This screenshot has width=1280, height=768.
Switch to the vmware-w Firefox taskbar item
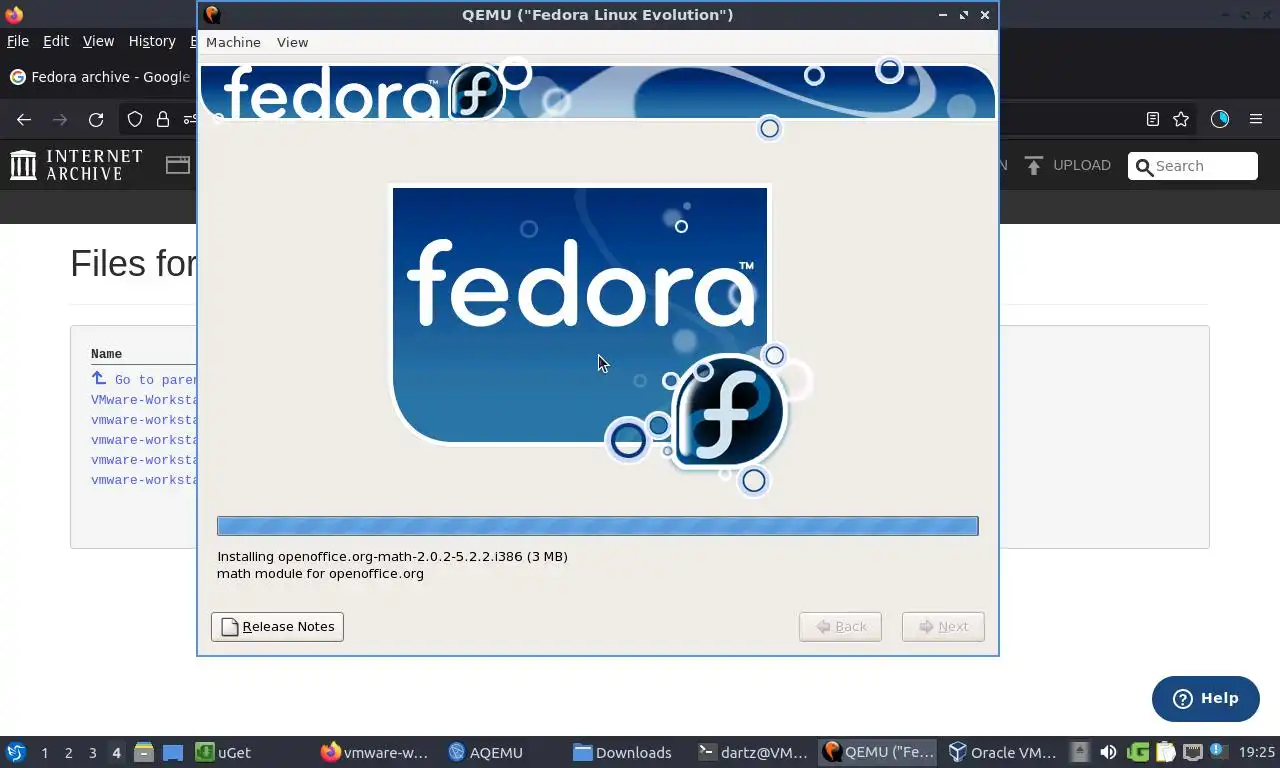[x=375, y=752]
